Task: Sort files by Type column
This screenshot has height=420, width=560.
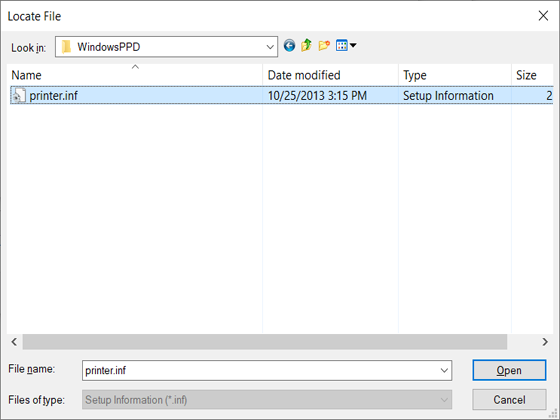Action: coord(455,75)
